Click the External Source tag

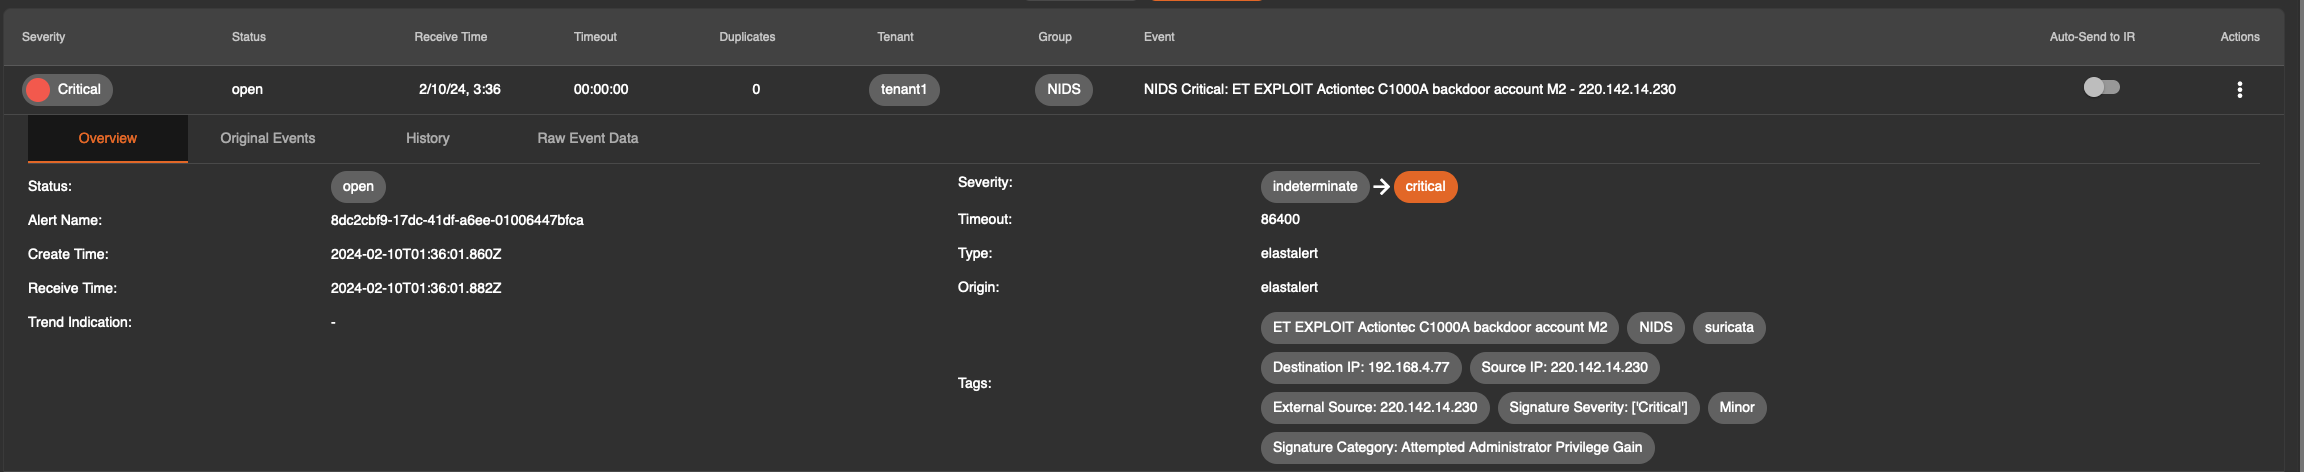coord(1374,408)
